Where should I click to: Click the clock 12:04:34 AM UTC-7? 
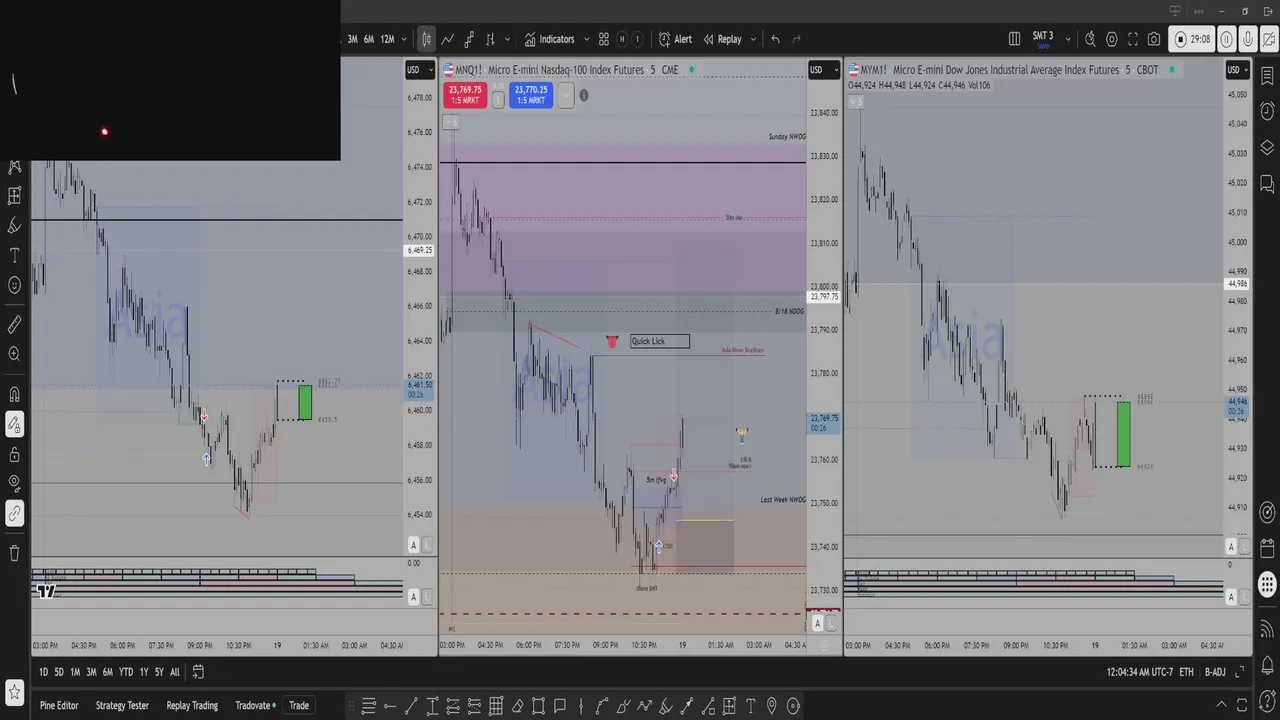coord(1140,672)
